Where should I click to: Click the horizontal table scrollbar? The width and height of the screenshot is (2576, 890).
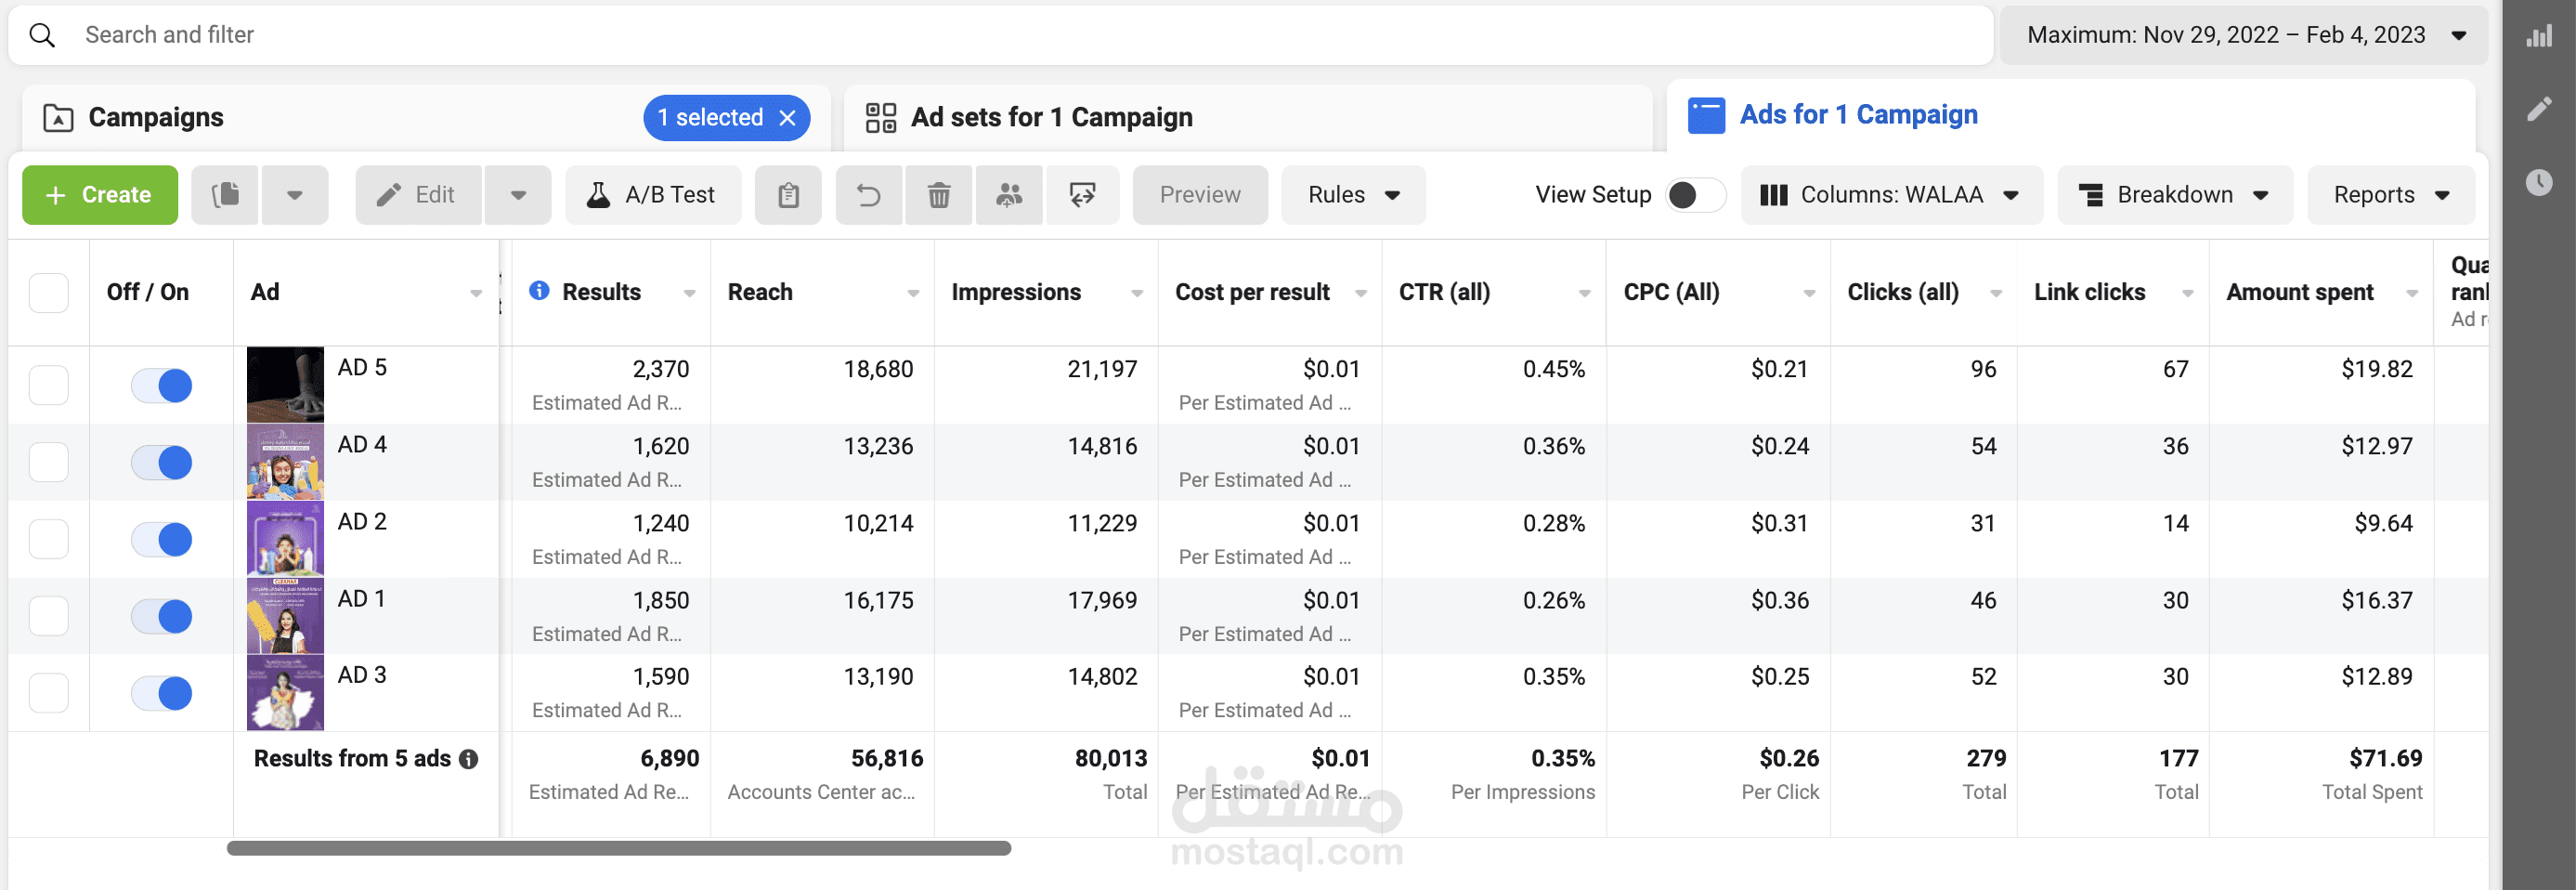point(618,848)
